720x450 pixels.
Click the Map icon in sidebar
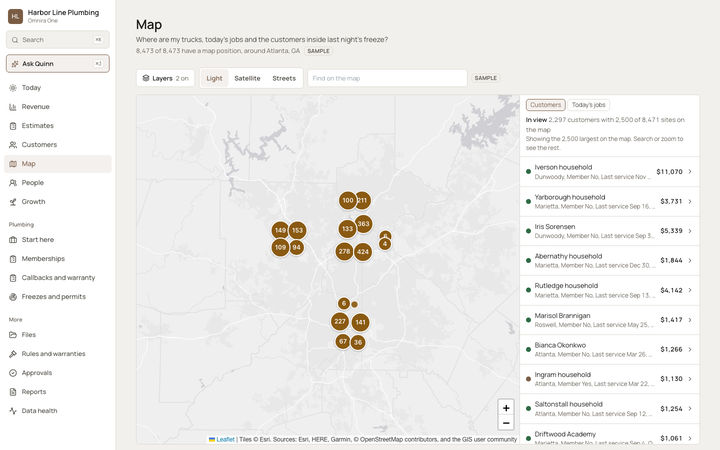point(13,164)
